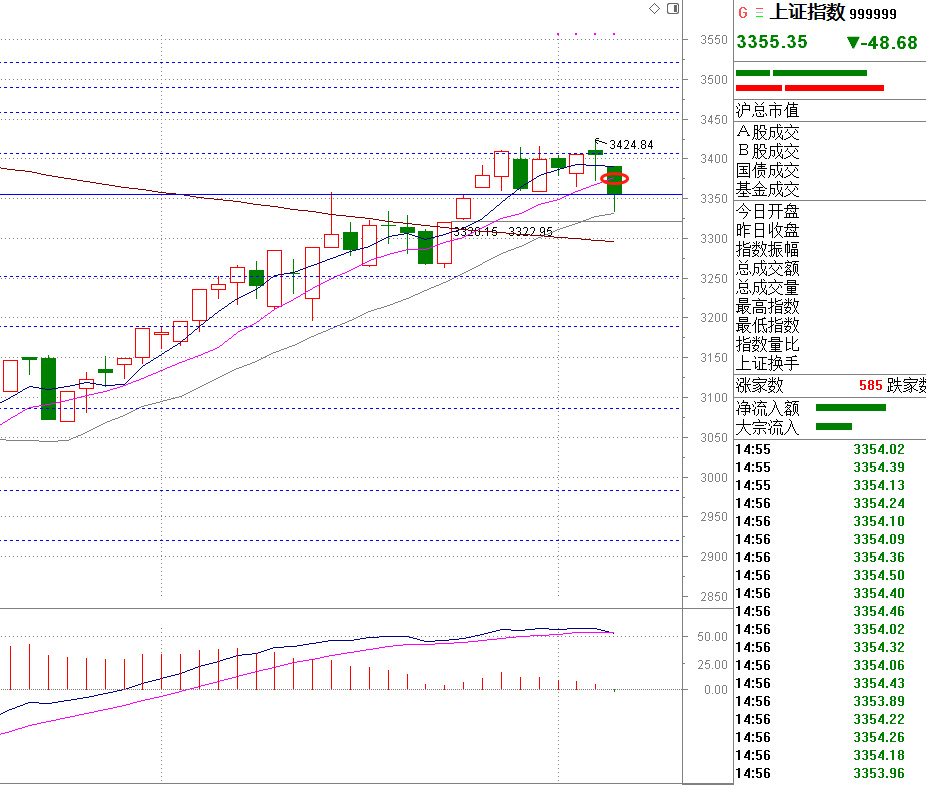Click the 3424.84 high price label on chart
Screen dimensions: 926x785
(x=631, y=145)
